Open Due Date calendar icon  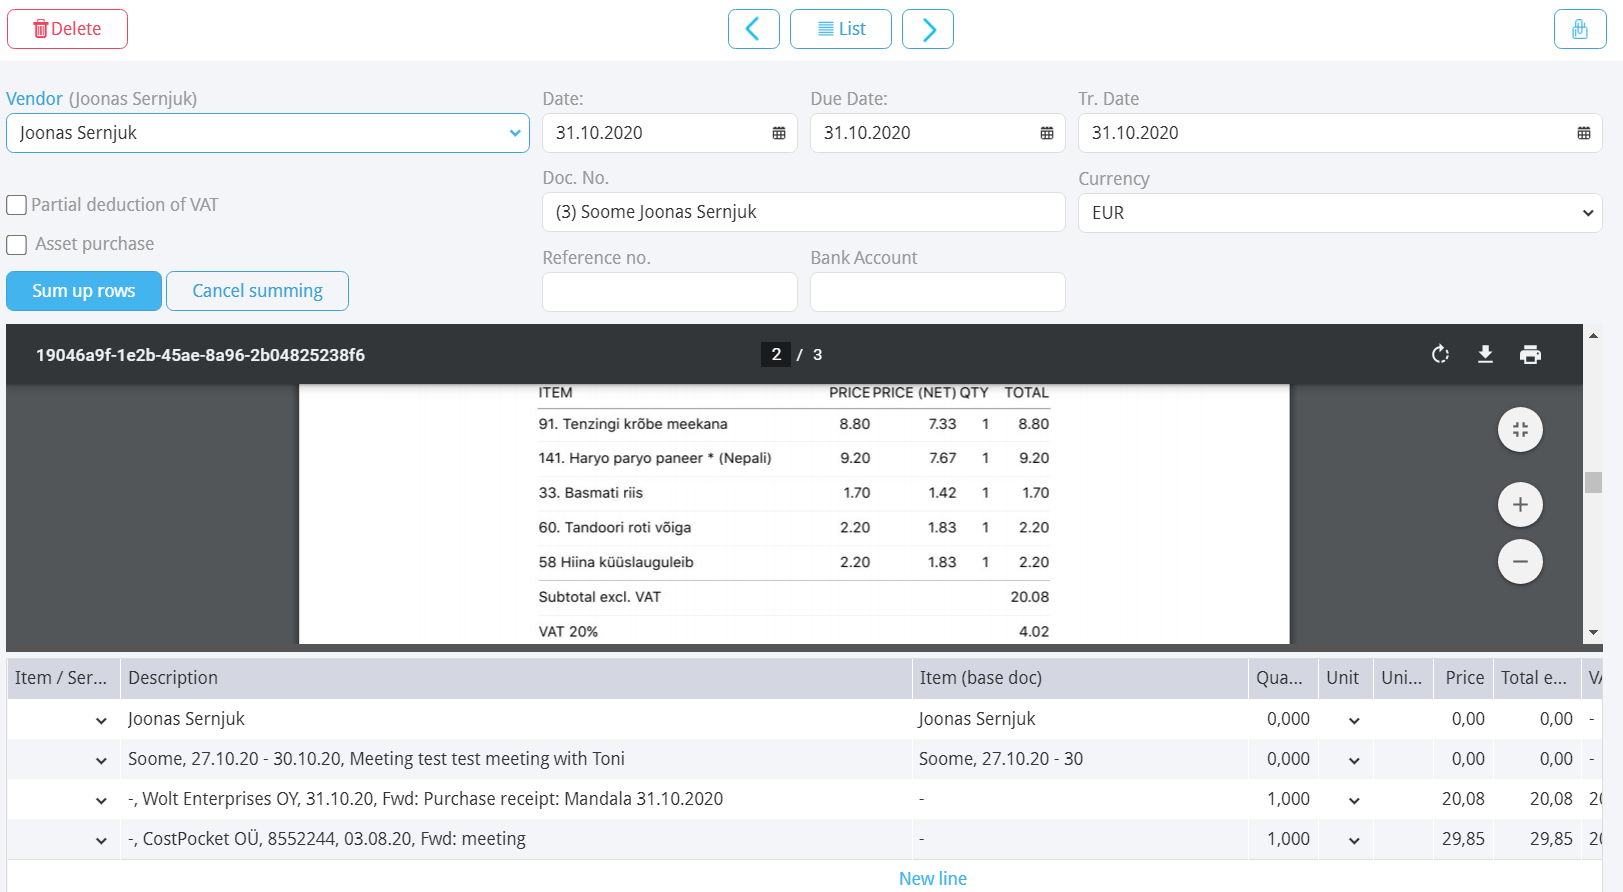click(1047, 133)
